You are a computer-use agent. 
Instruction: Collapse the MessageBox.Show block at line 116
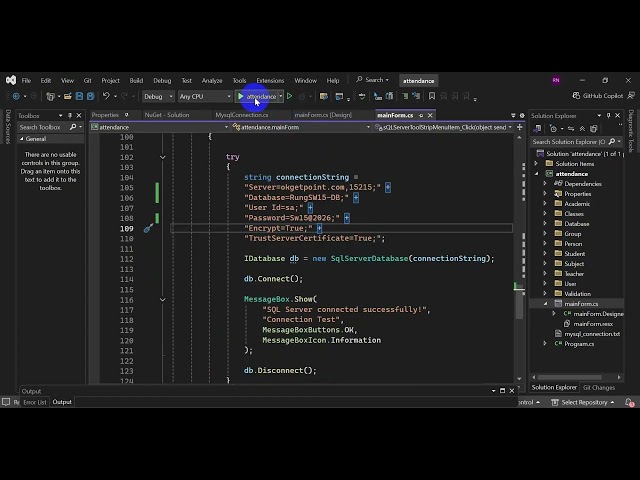[162, 300]
